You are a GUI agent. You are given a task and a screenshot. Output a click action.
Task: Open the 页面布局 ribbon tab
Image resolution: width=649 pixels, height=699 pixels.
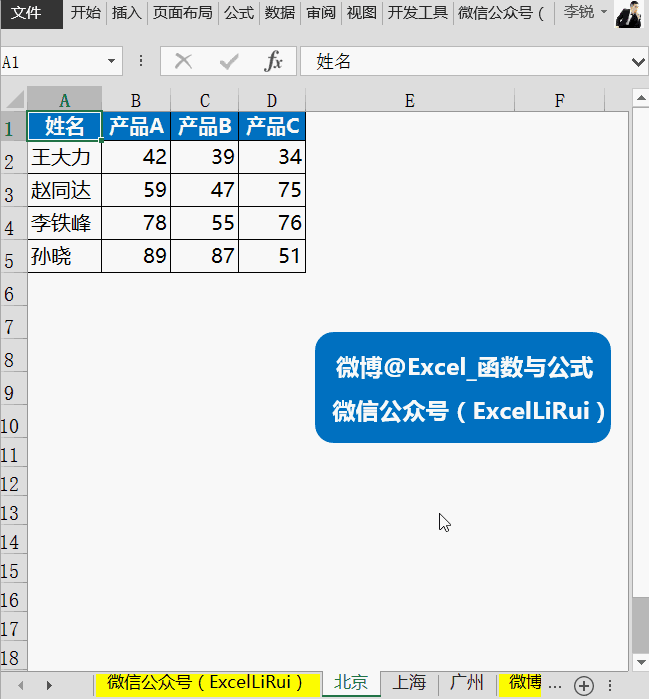click(182, 12)
